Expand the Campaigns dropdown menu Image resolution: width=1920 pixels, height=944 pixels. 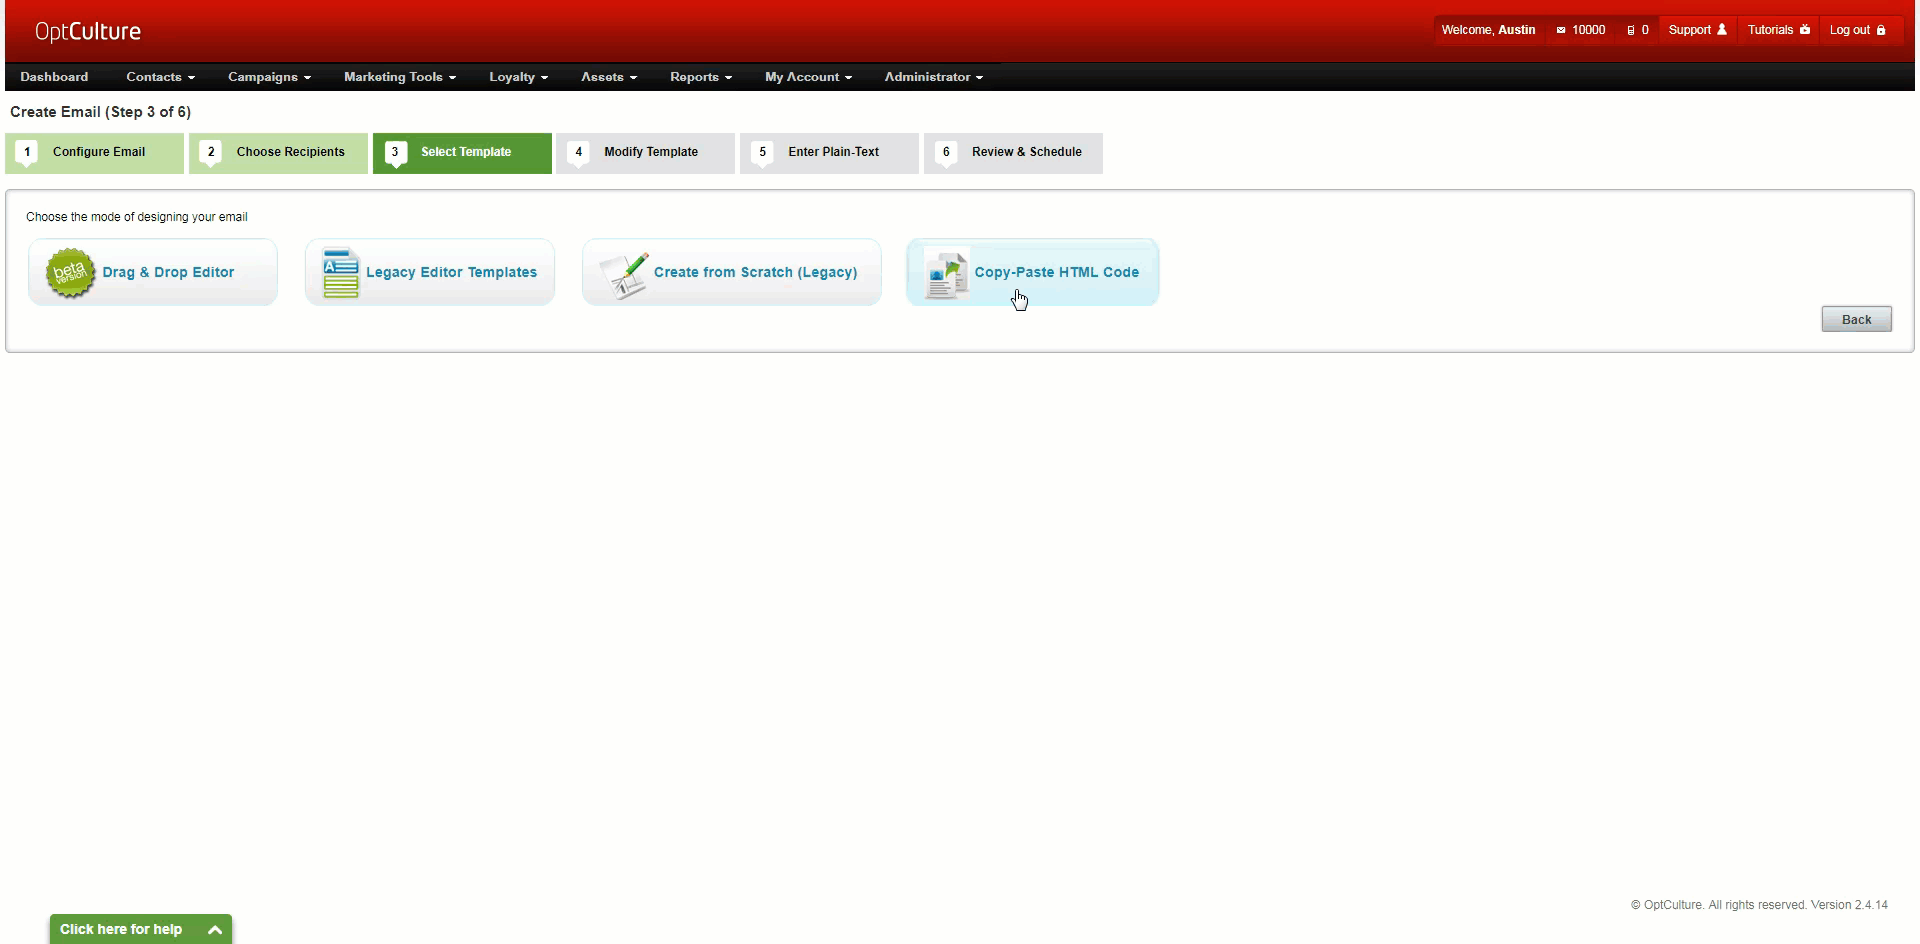pos(269,77)
